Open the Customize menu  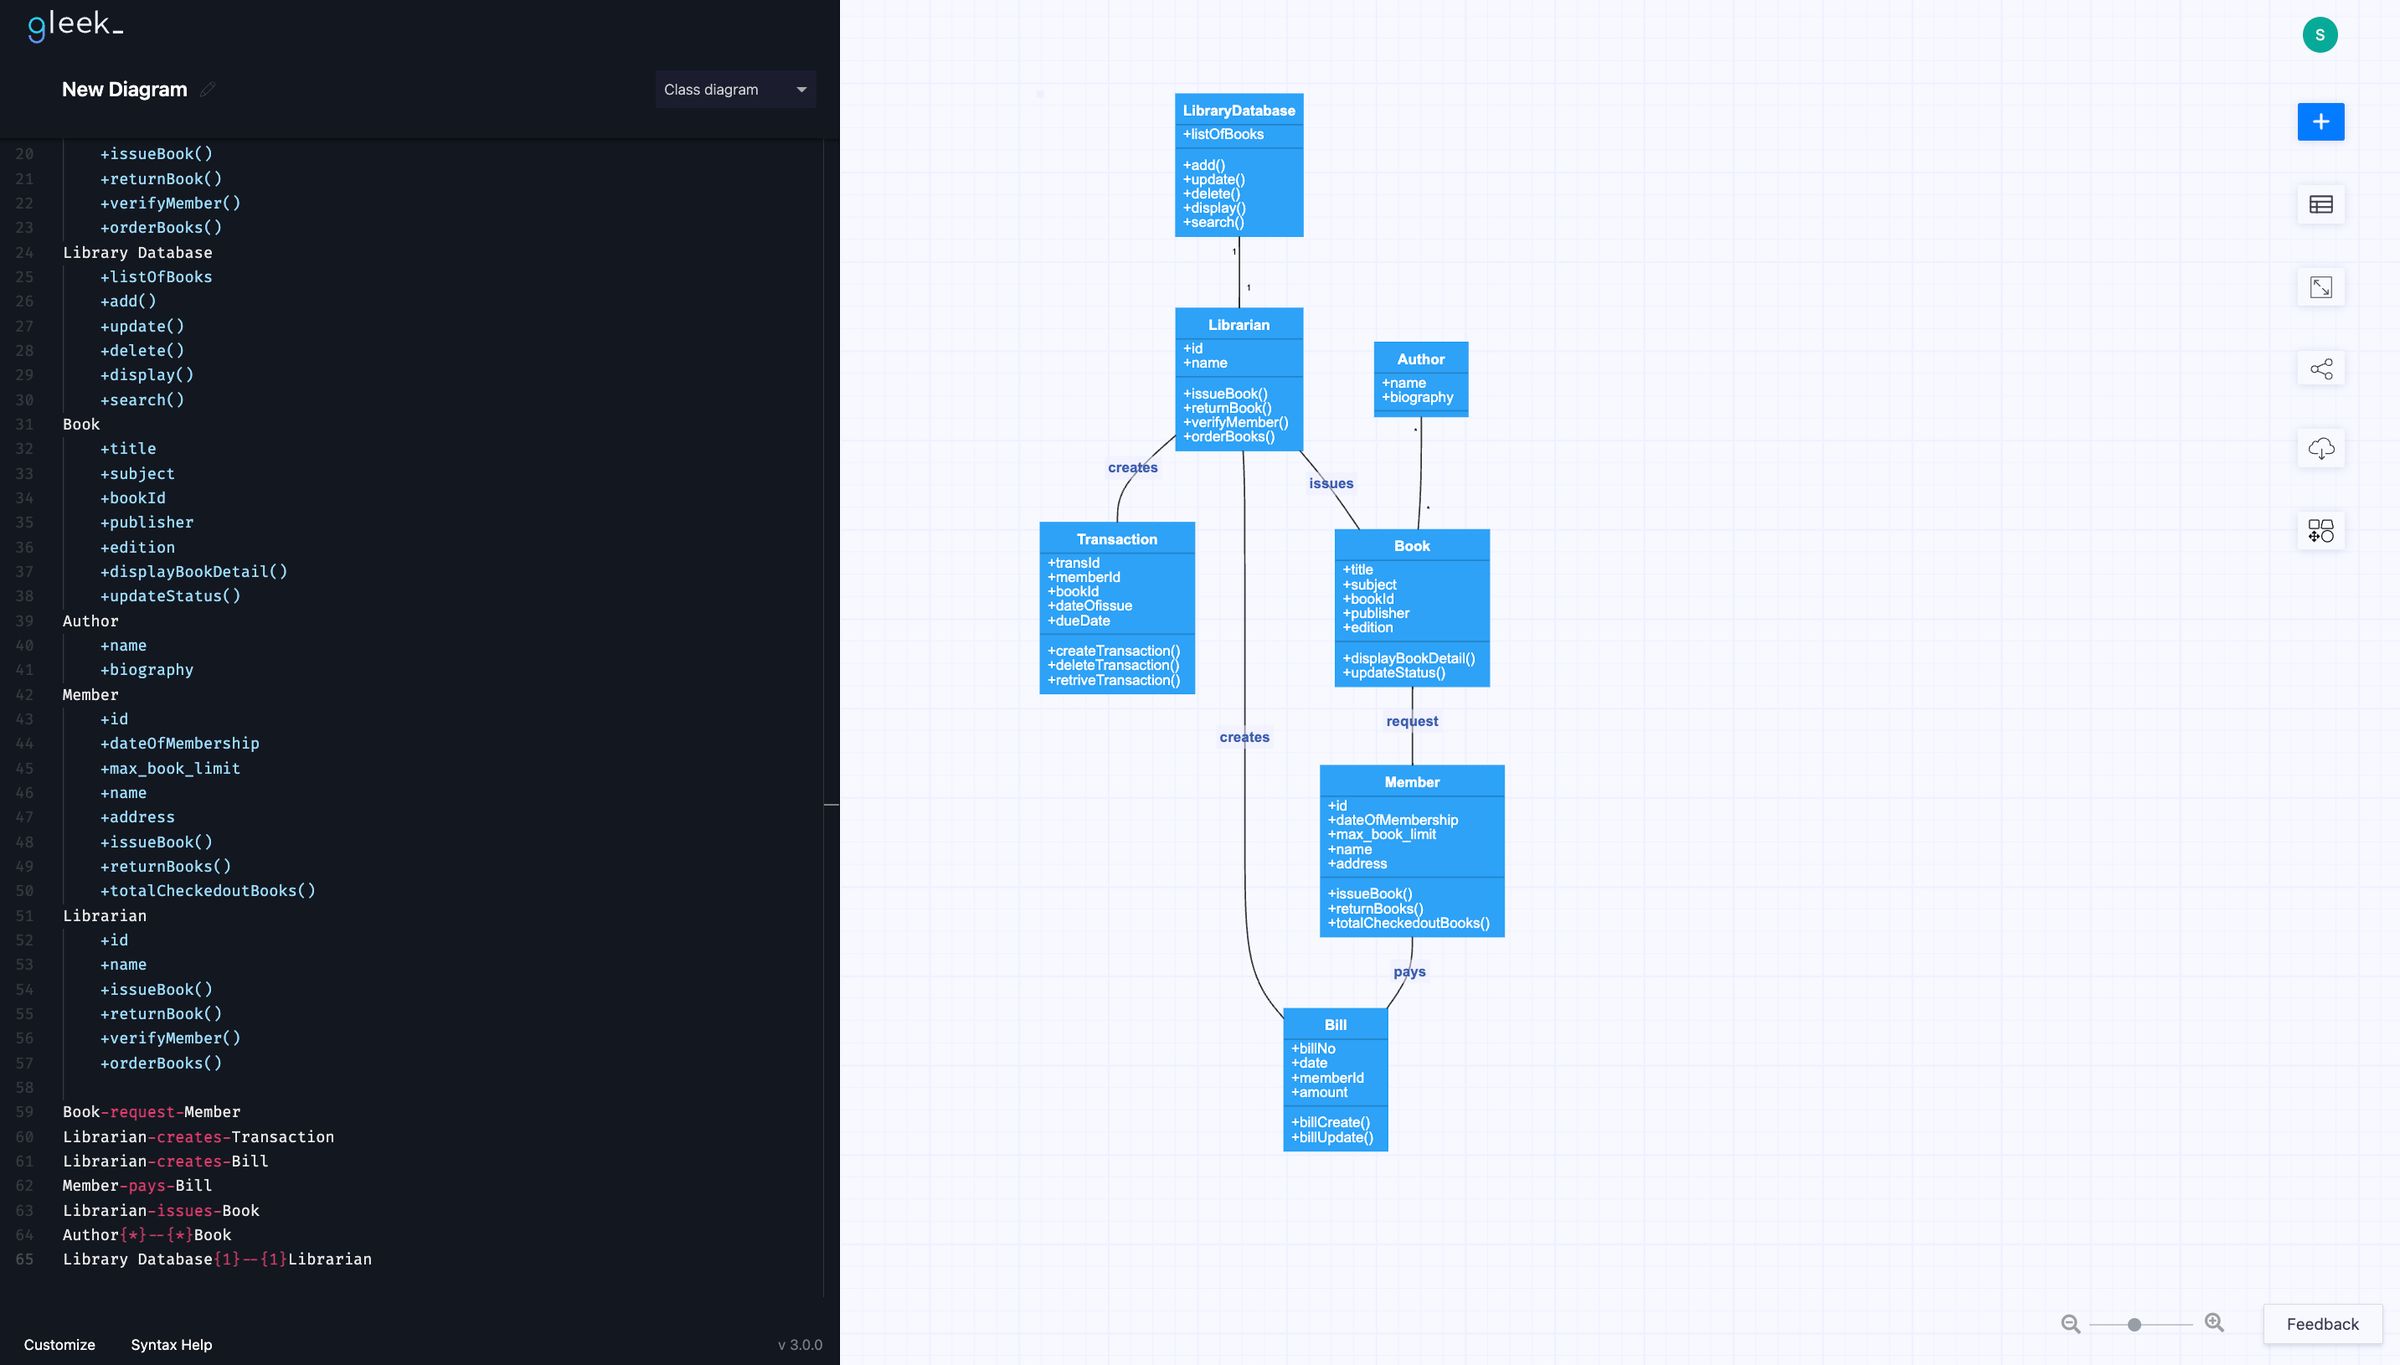58,1344
